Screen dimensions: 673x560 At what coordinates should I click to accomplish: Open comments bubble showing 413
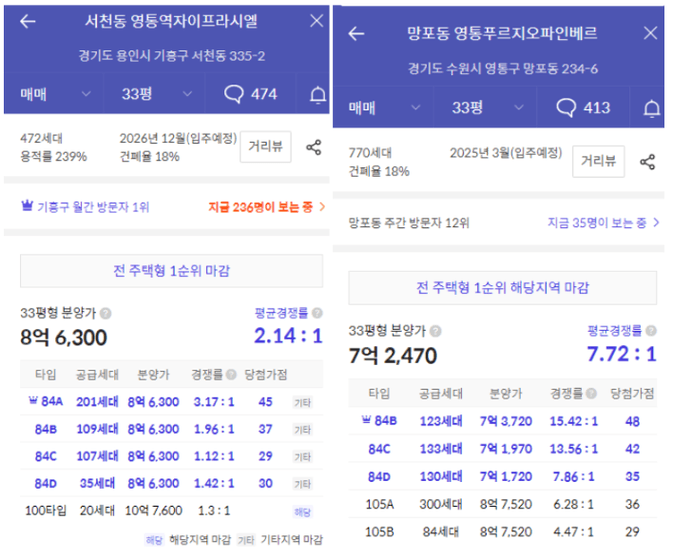(x=583, y=108)
